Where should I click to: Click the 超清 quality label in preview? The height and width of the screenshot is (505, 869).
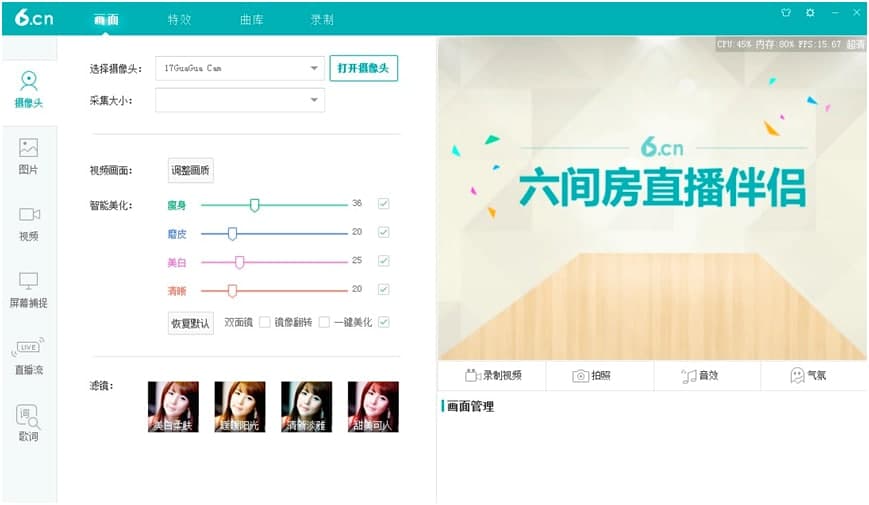pos(856,44)
